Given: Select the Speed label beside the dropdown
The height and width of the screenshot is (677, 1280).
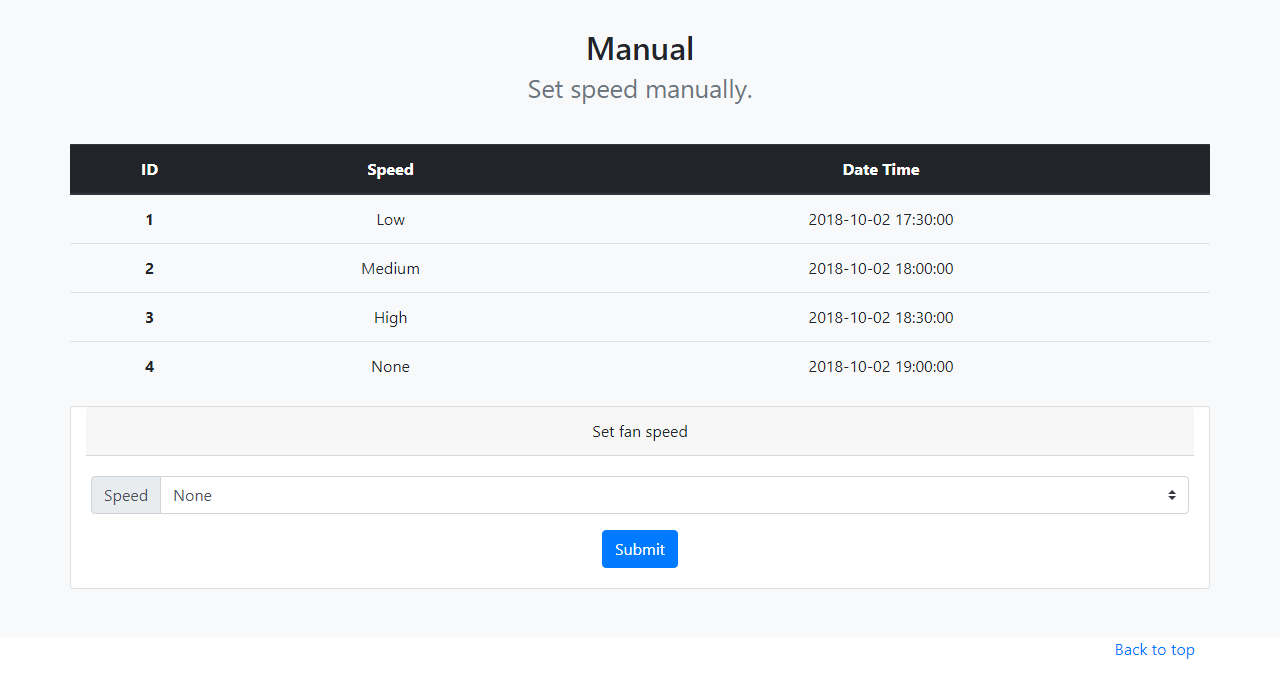Looking at the screenshot, I should coord(126,495).
